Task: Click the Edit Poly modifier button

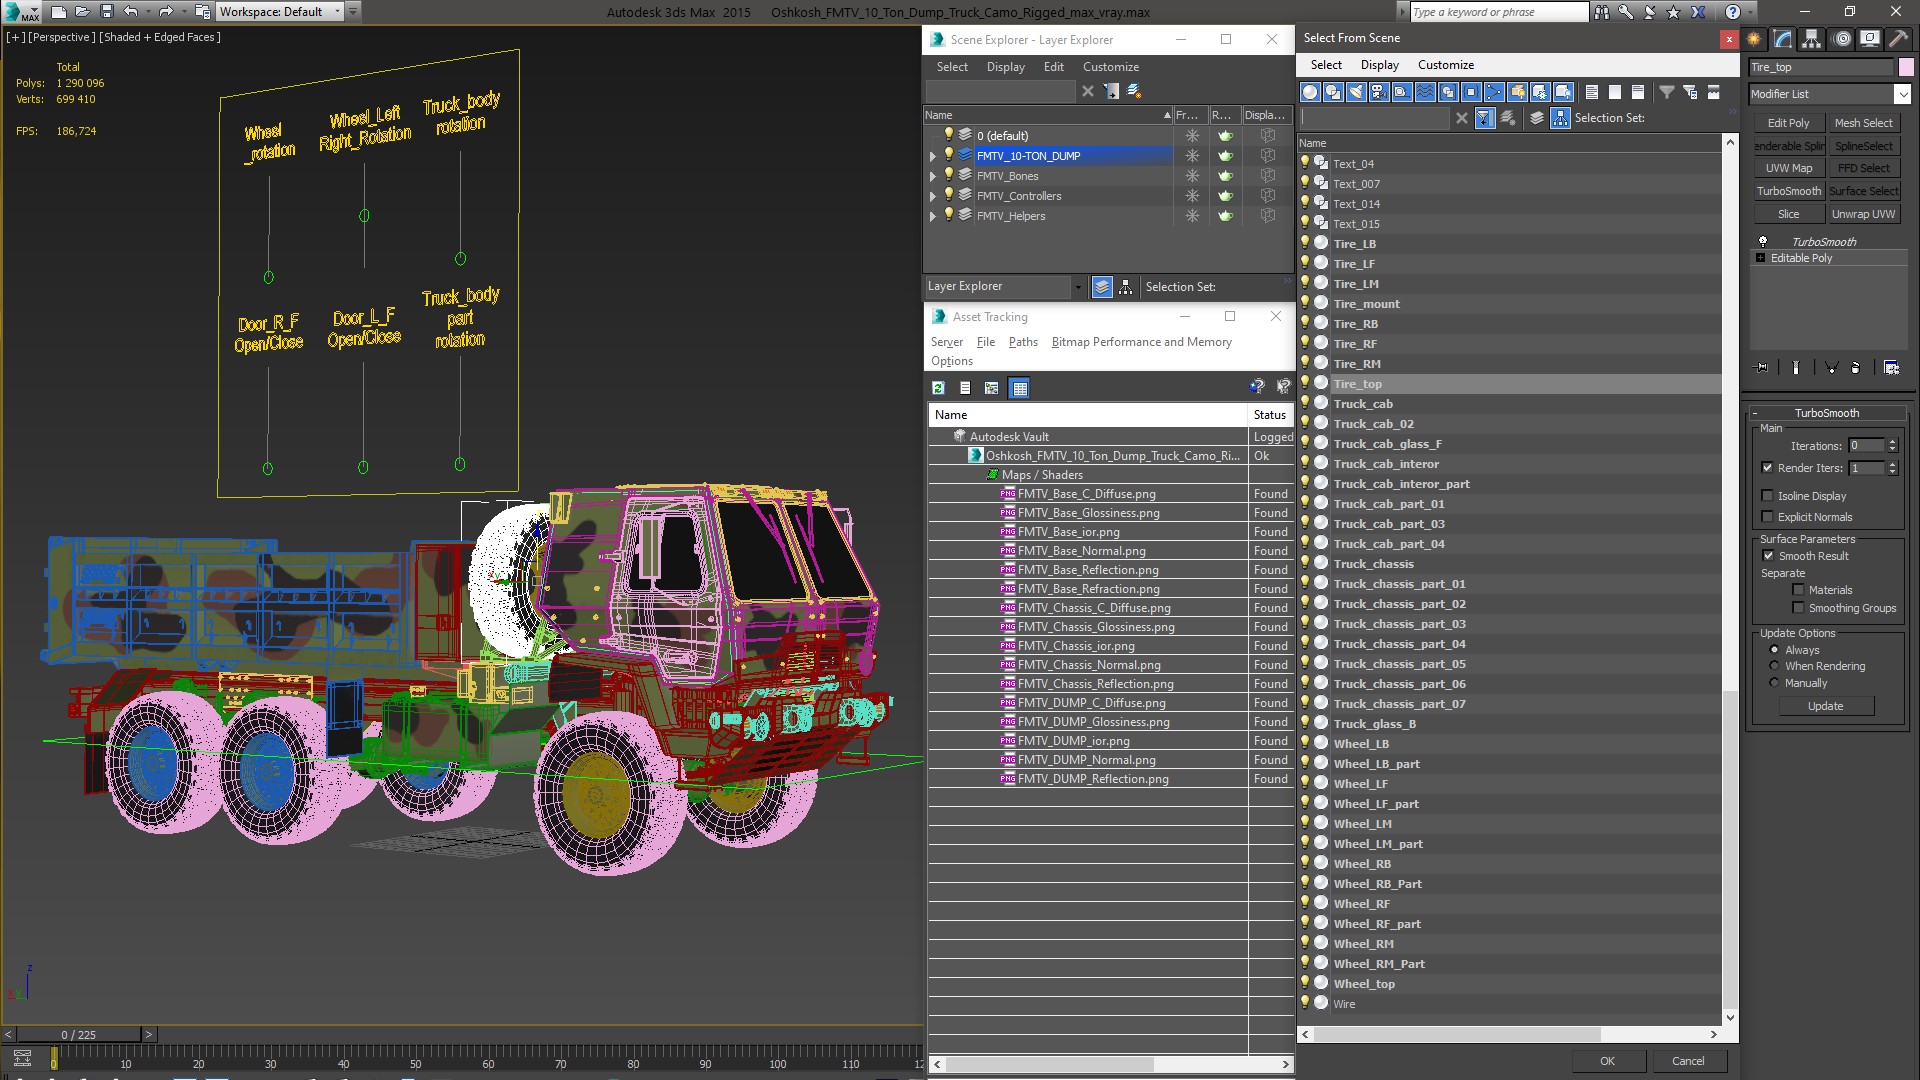Action: 1788,123
